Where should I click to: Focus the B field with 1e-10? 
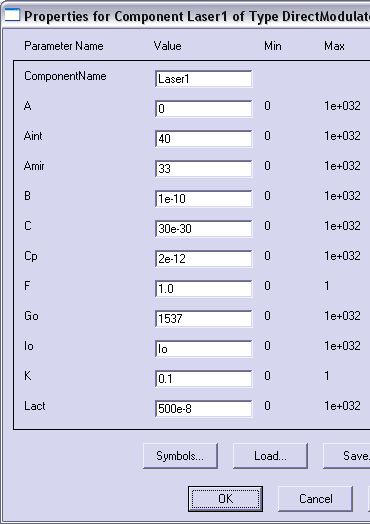coord(204,199)
